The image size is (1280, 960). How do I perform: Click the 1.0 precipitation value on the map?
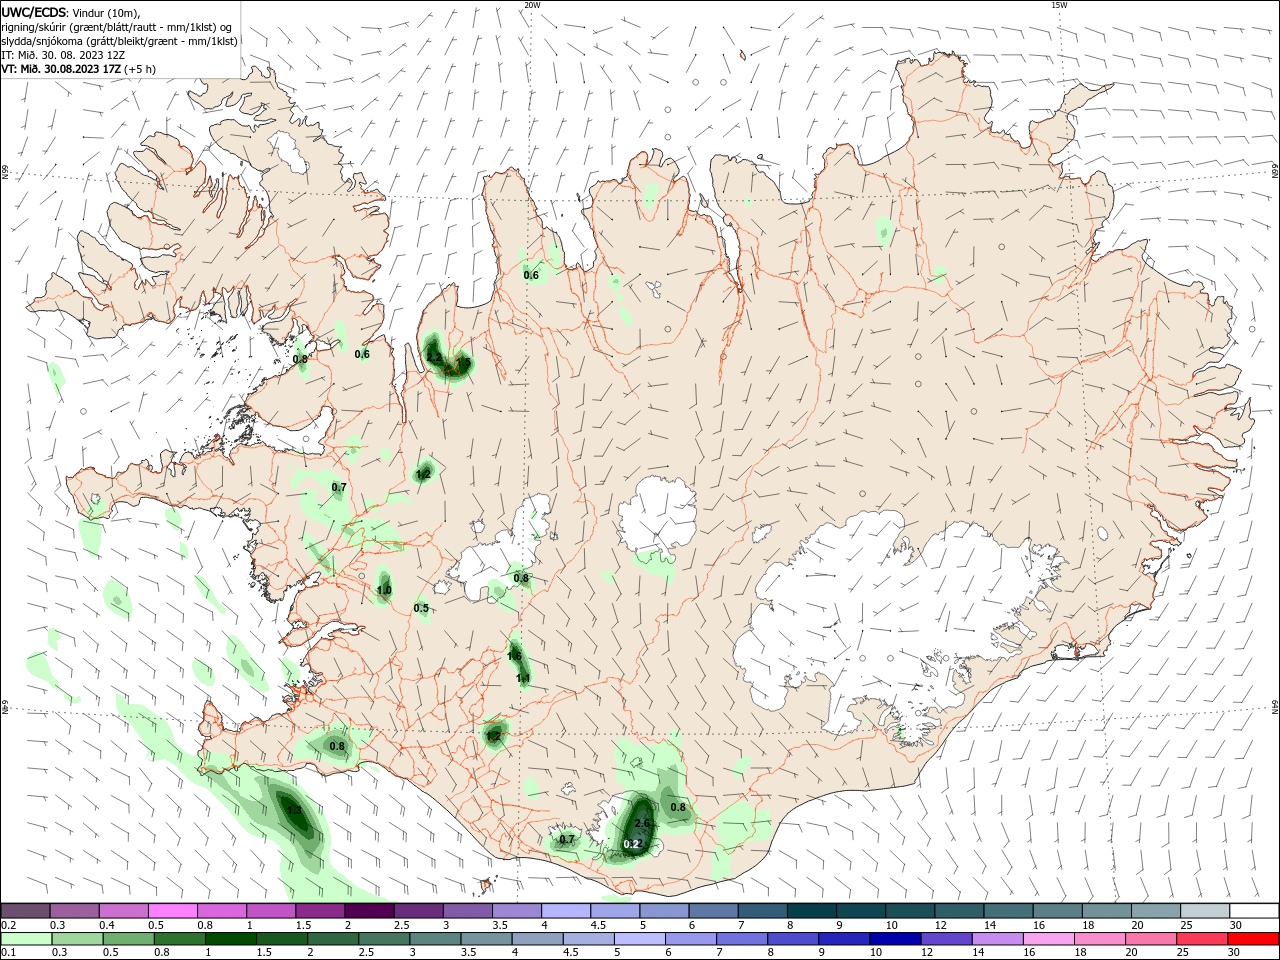click(x=384, y=590)
